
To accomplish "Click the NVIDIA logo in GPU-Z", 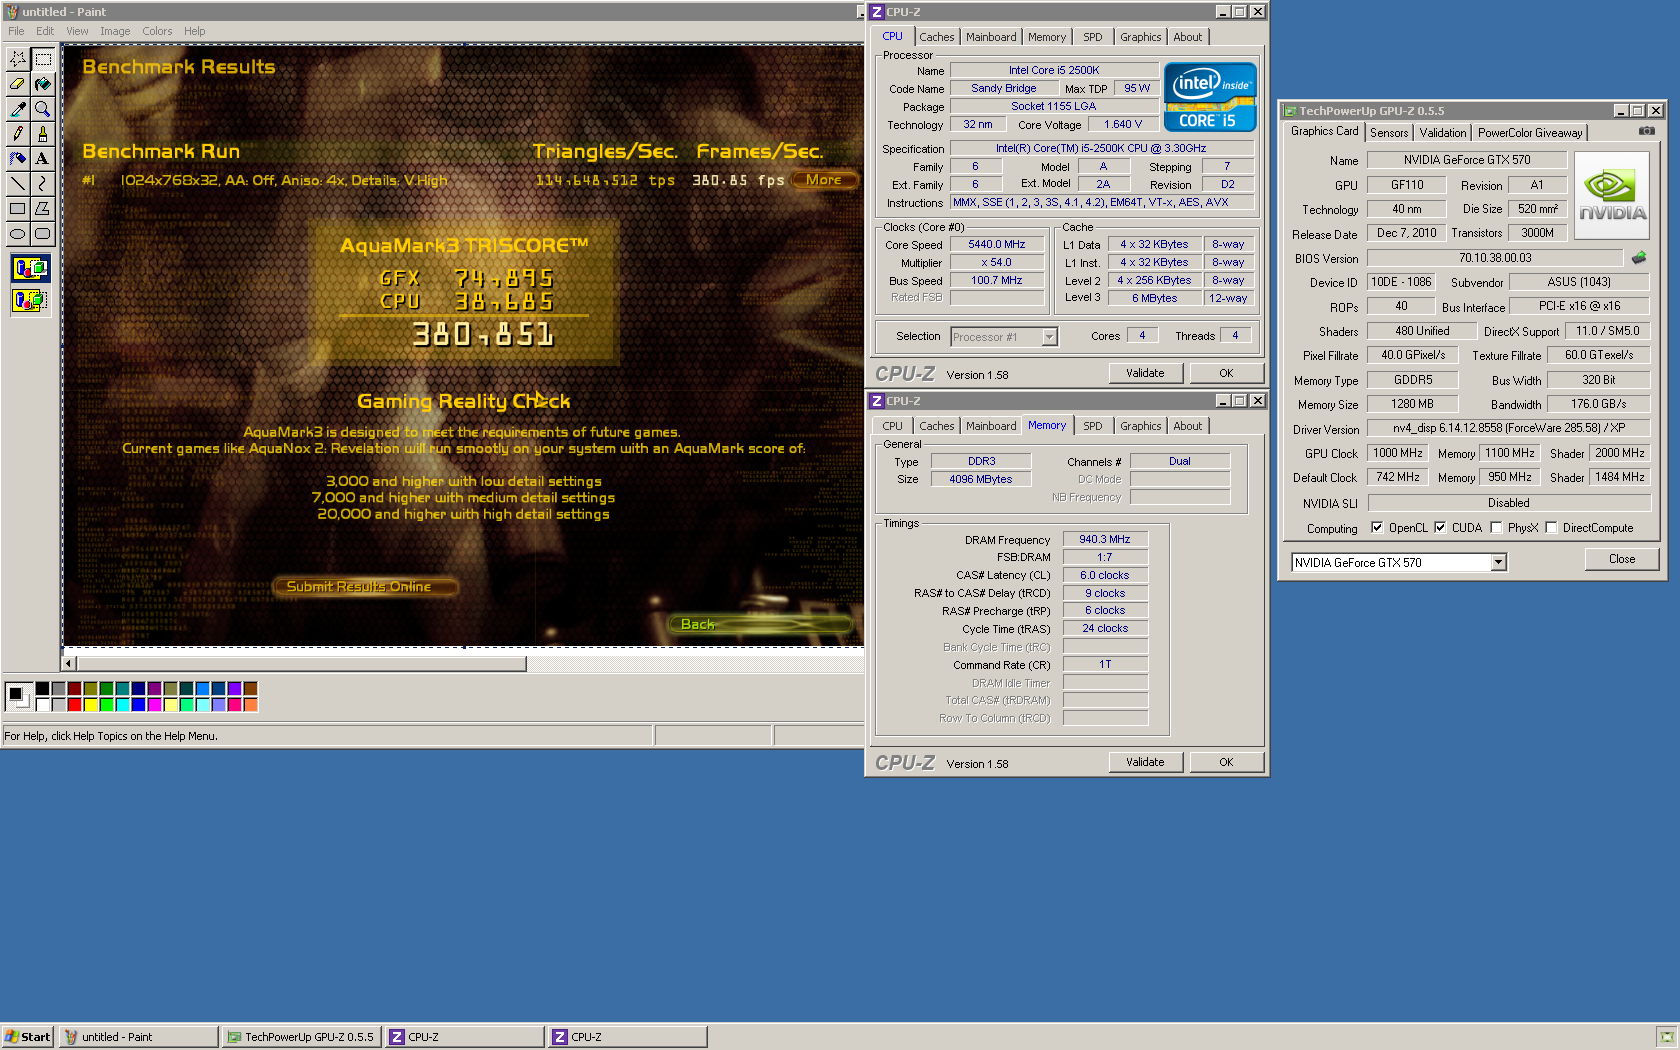I will (1612, 195).
